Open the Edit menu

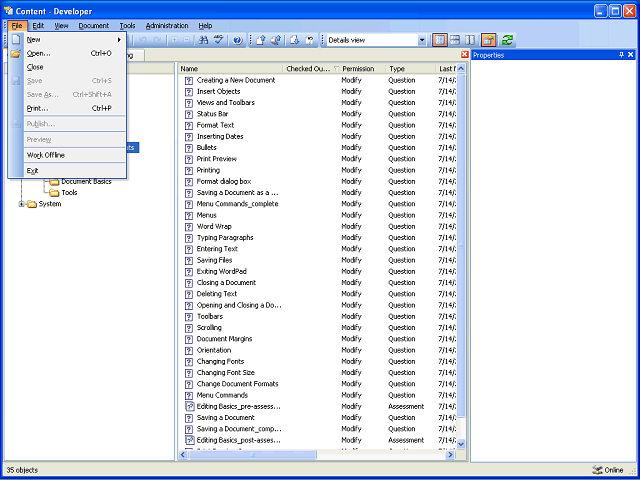pos(38,26)
